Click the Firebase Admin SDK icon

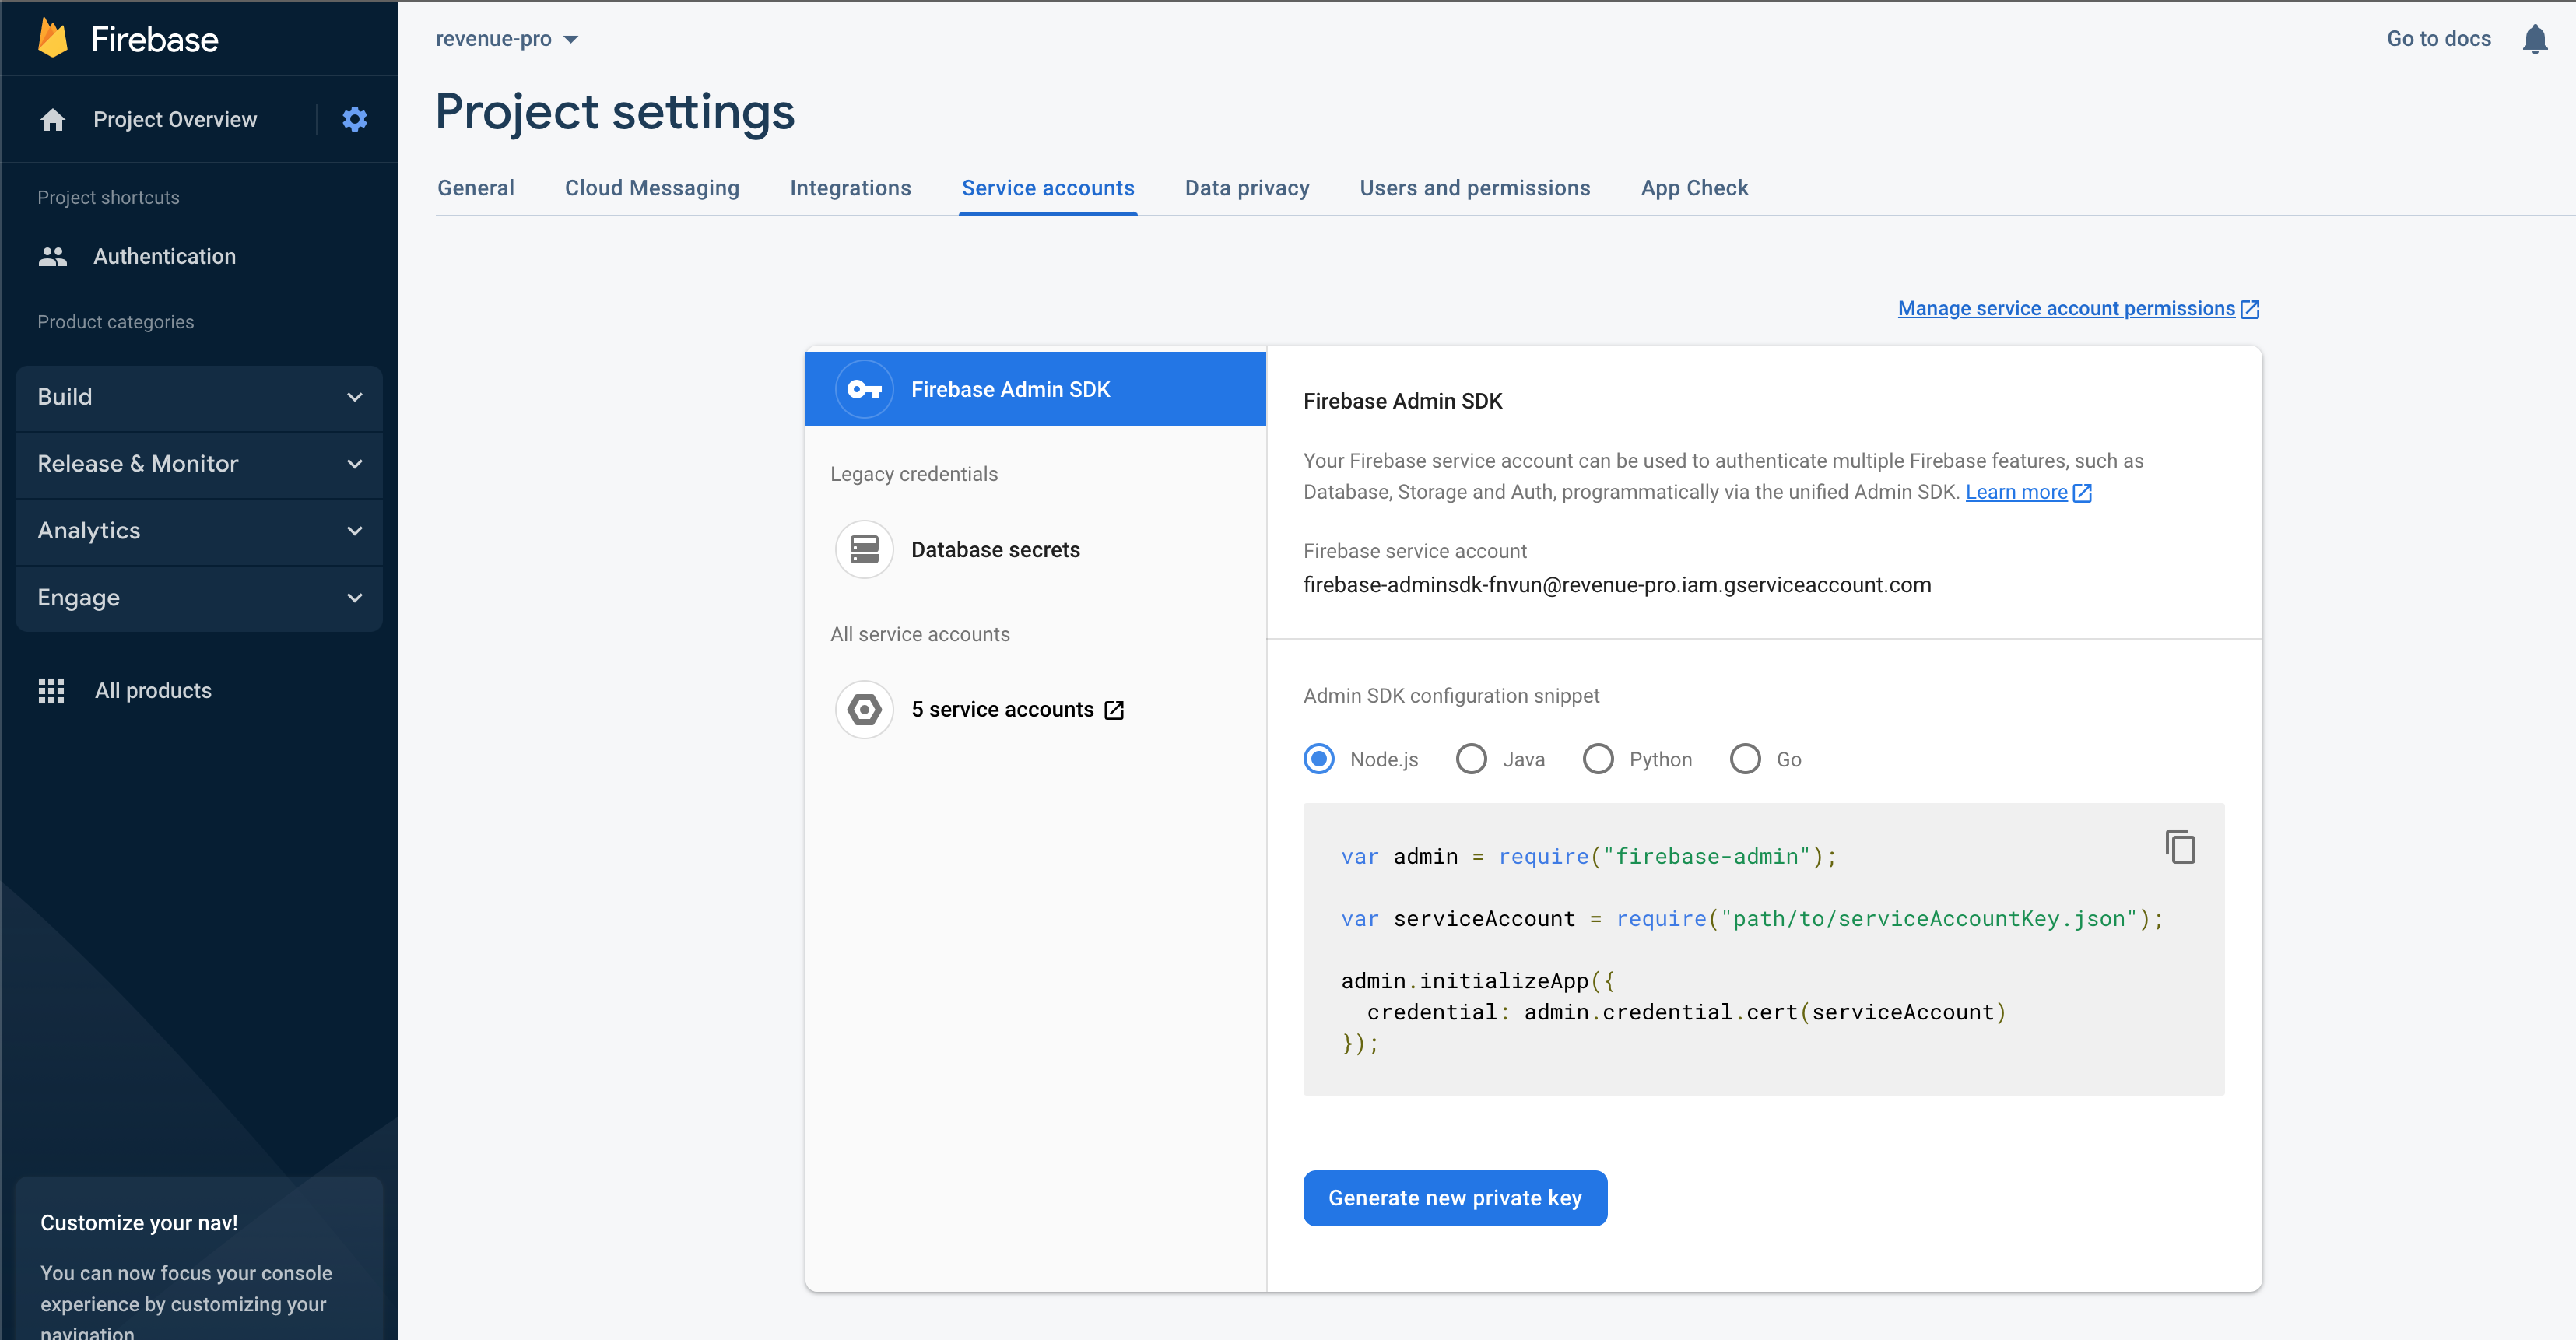[x=862, y=388]
